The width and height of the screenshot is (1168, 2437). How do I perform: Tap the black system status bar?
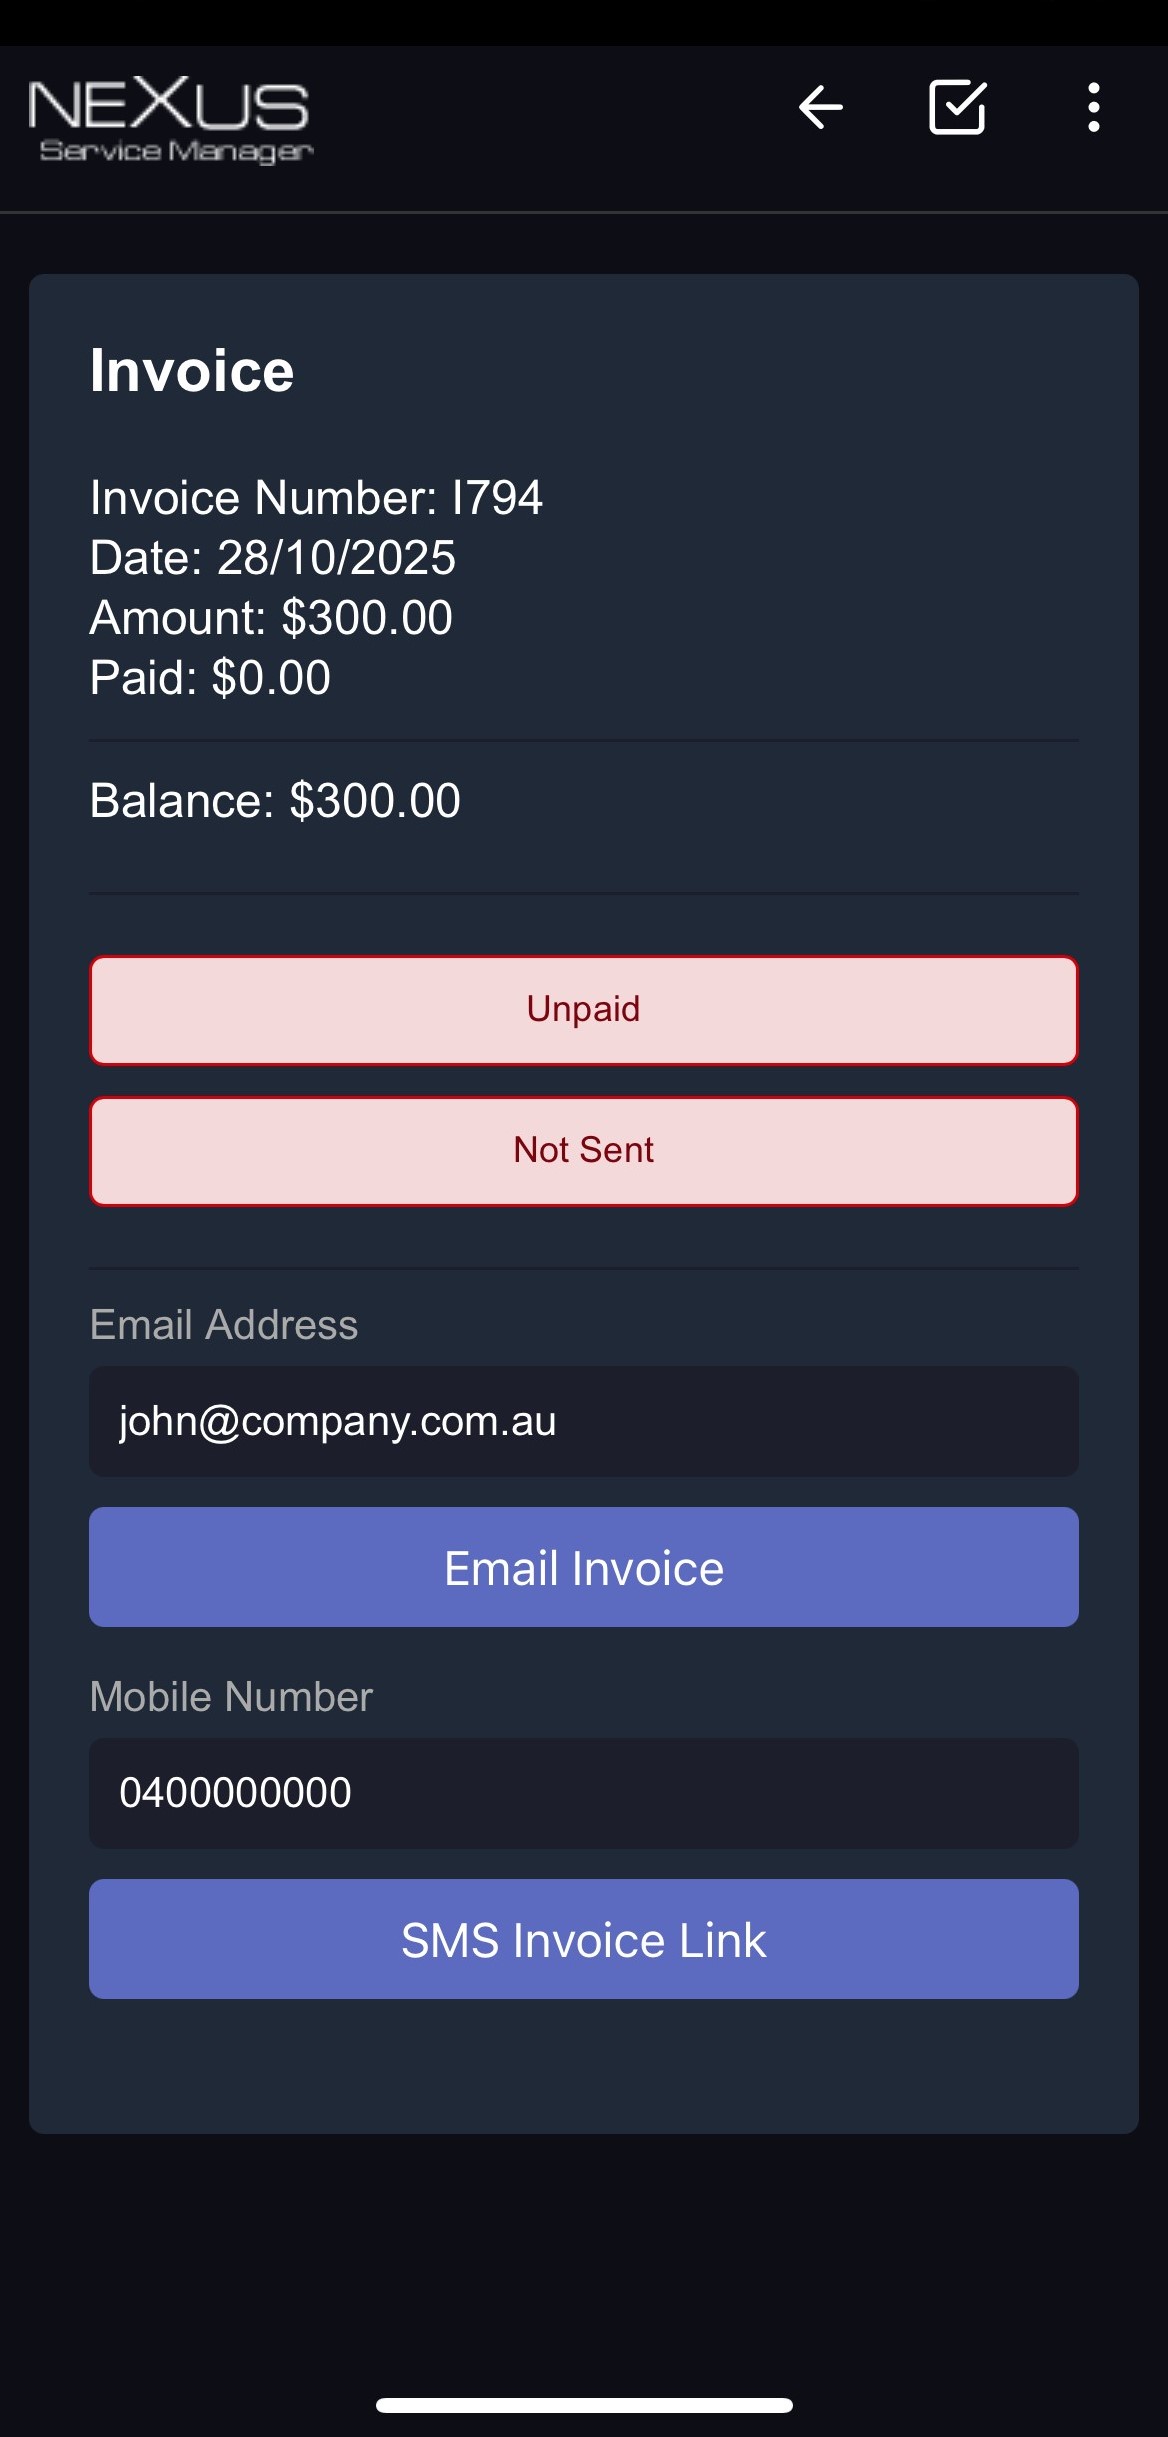(584, 22)
